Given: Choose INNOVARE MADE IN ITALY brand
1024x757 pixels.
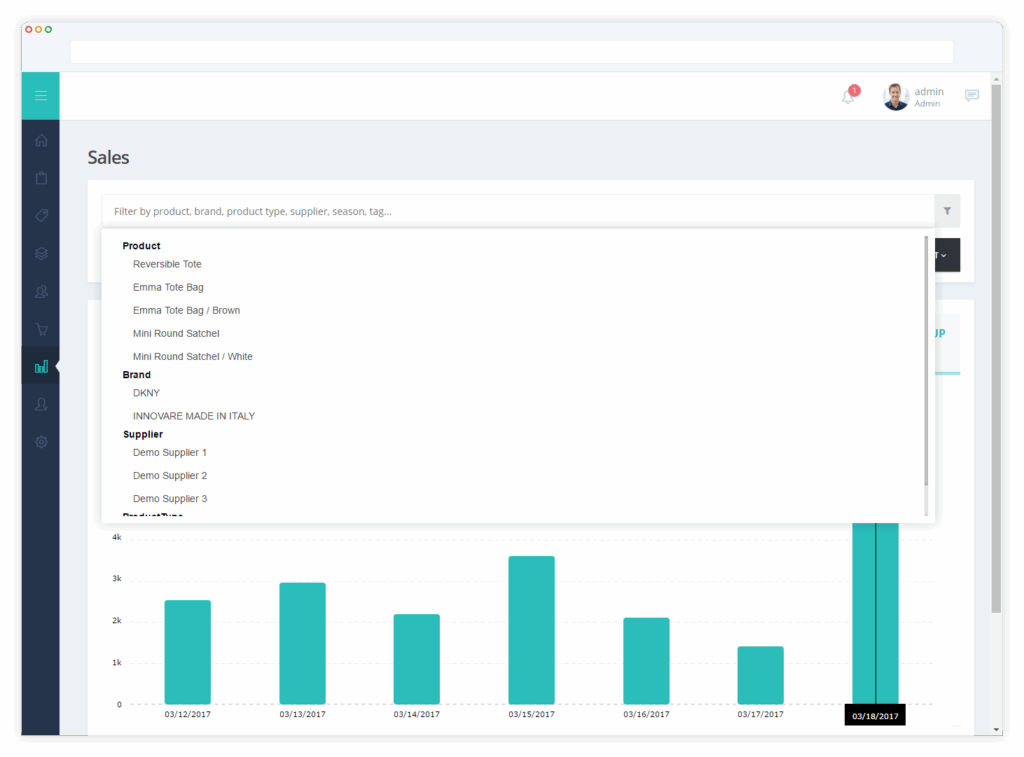Looking at the screenshot, I should tap(194, 416).
